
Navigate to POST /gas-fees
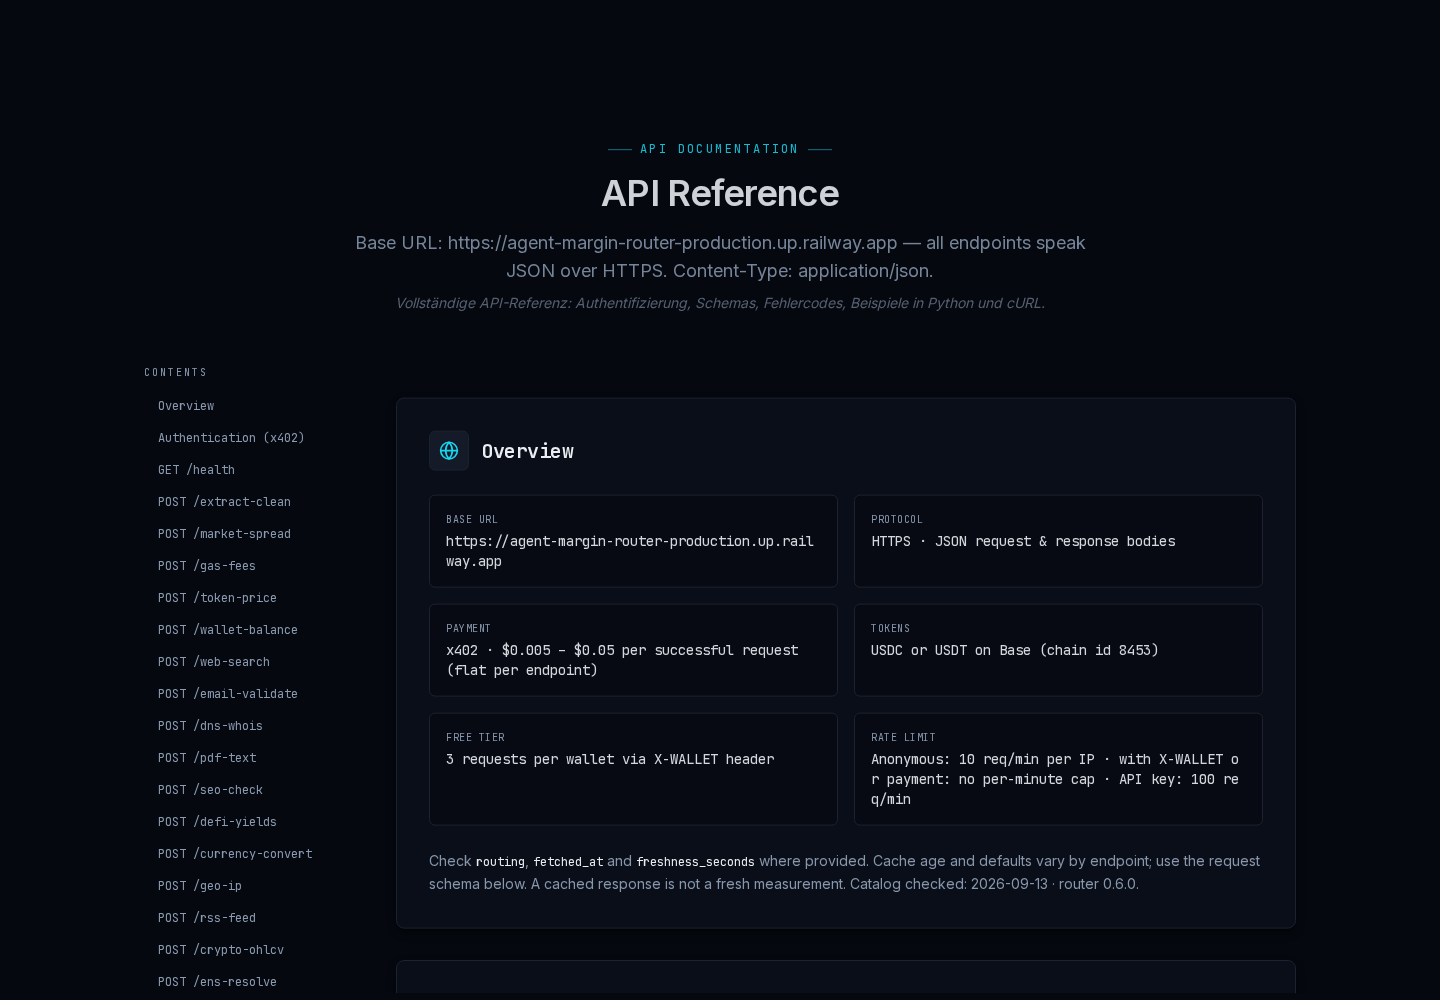pyautogui.click(x=207, y=566)
